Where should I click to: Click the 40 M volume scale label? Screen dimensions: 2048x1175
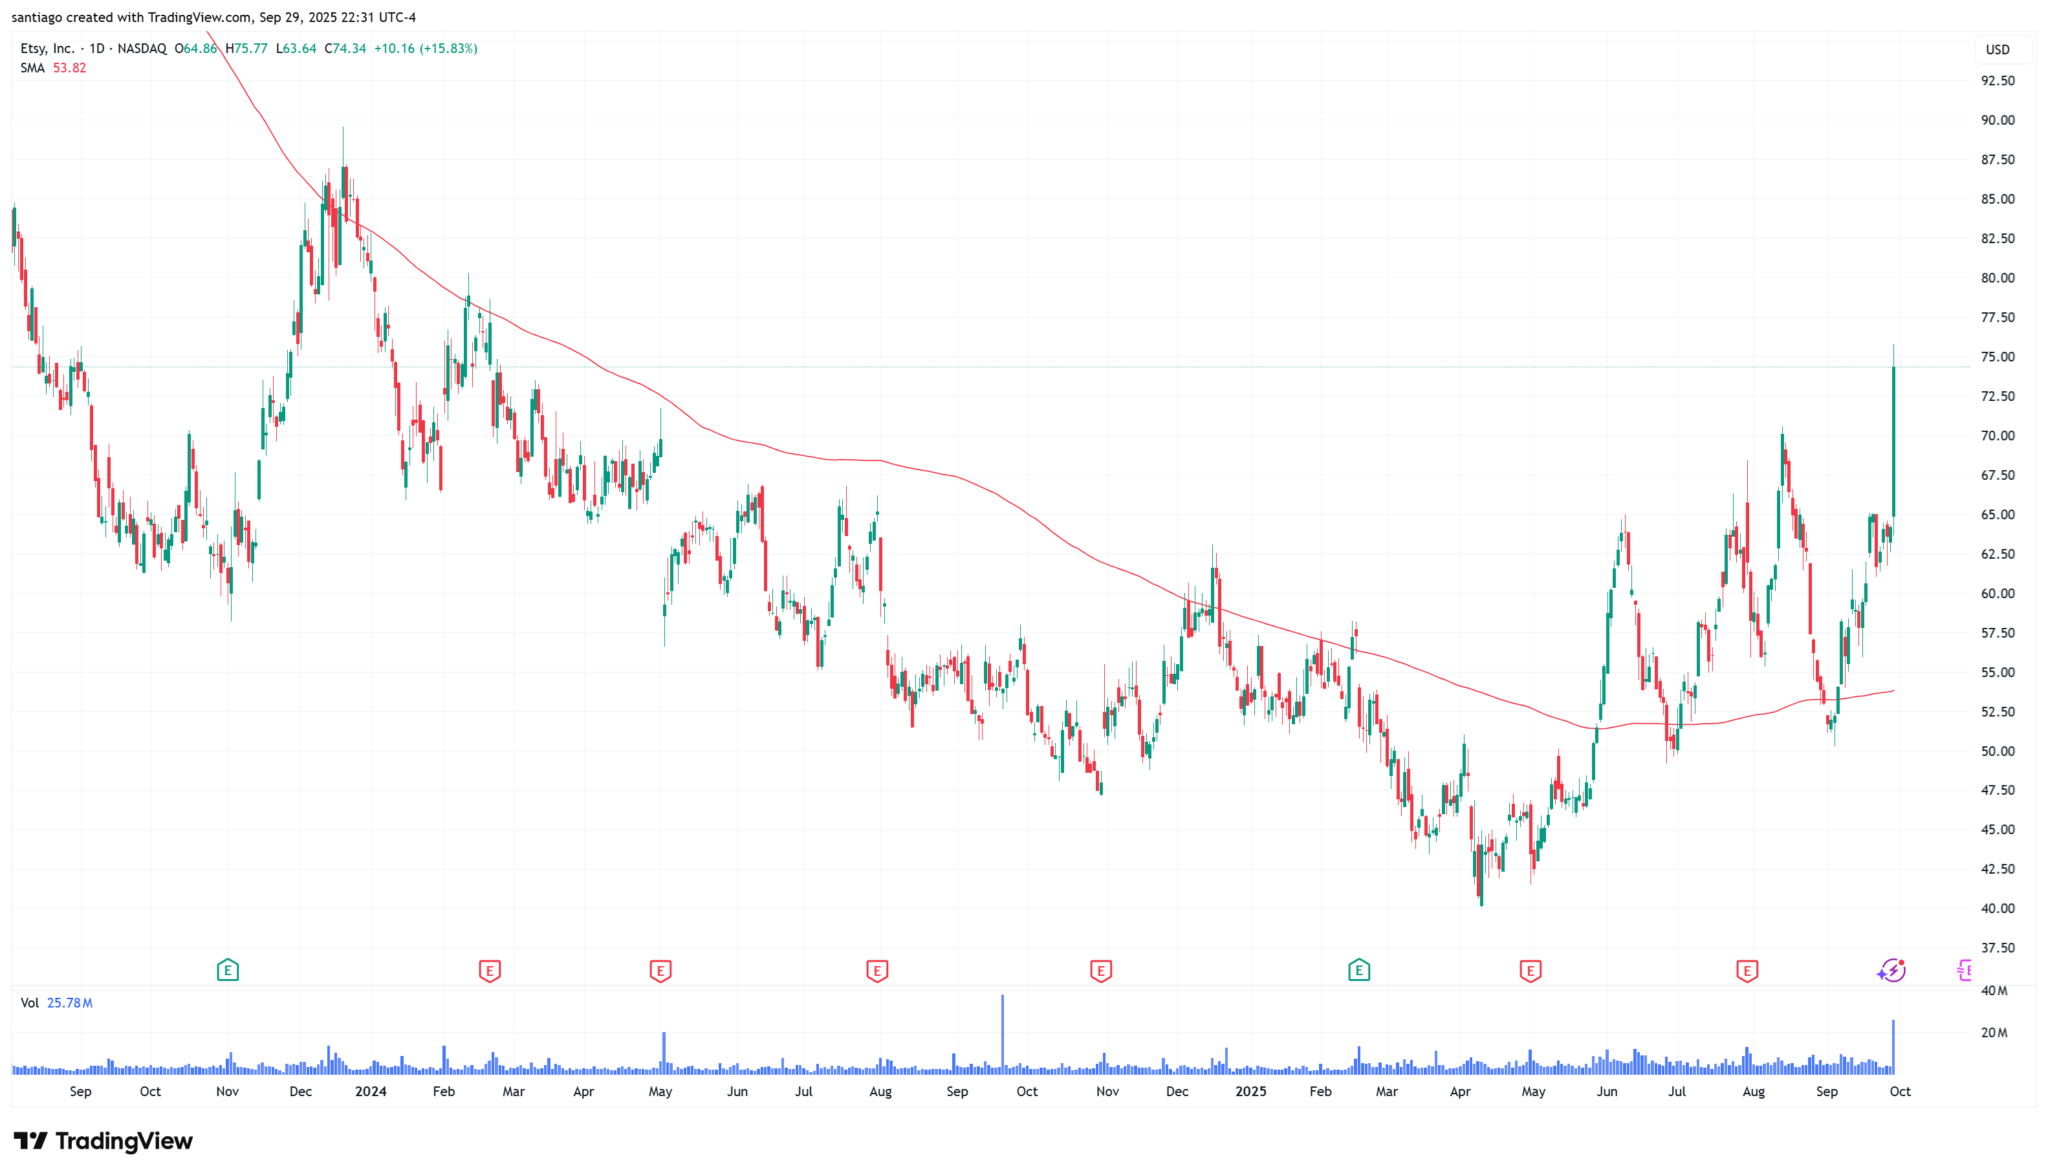click(1994, 991)
